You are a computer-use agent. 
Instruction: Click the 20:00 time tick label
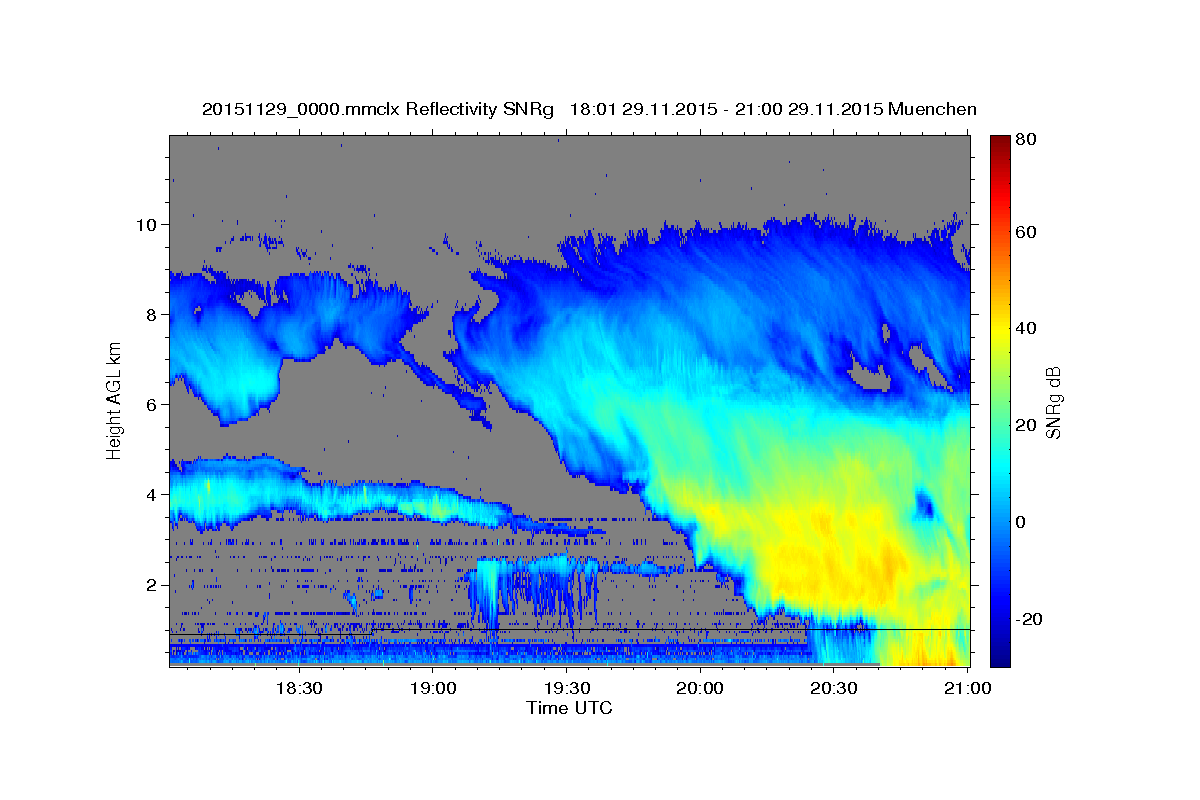(x=700, y=688)
